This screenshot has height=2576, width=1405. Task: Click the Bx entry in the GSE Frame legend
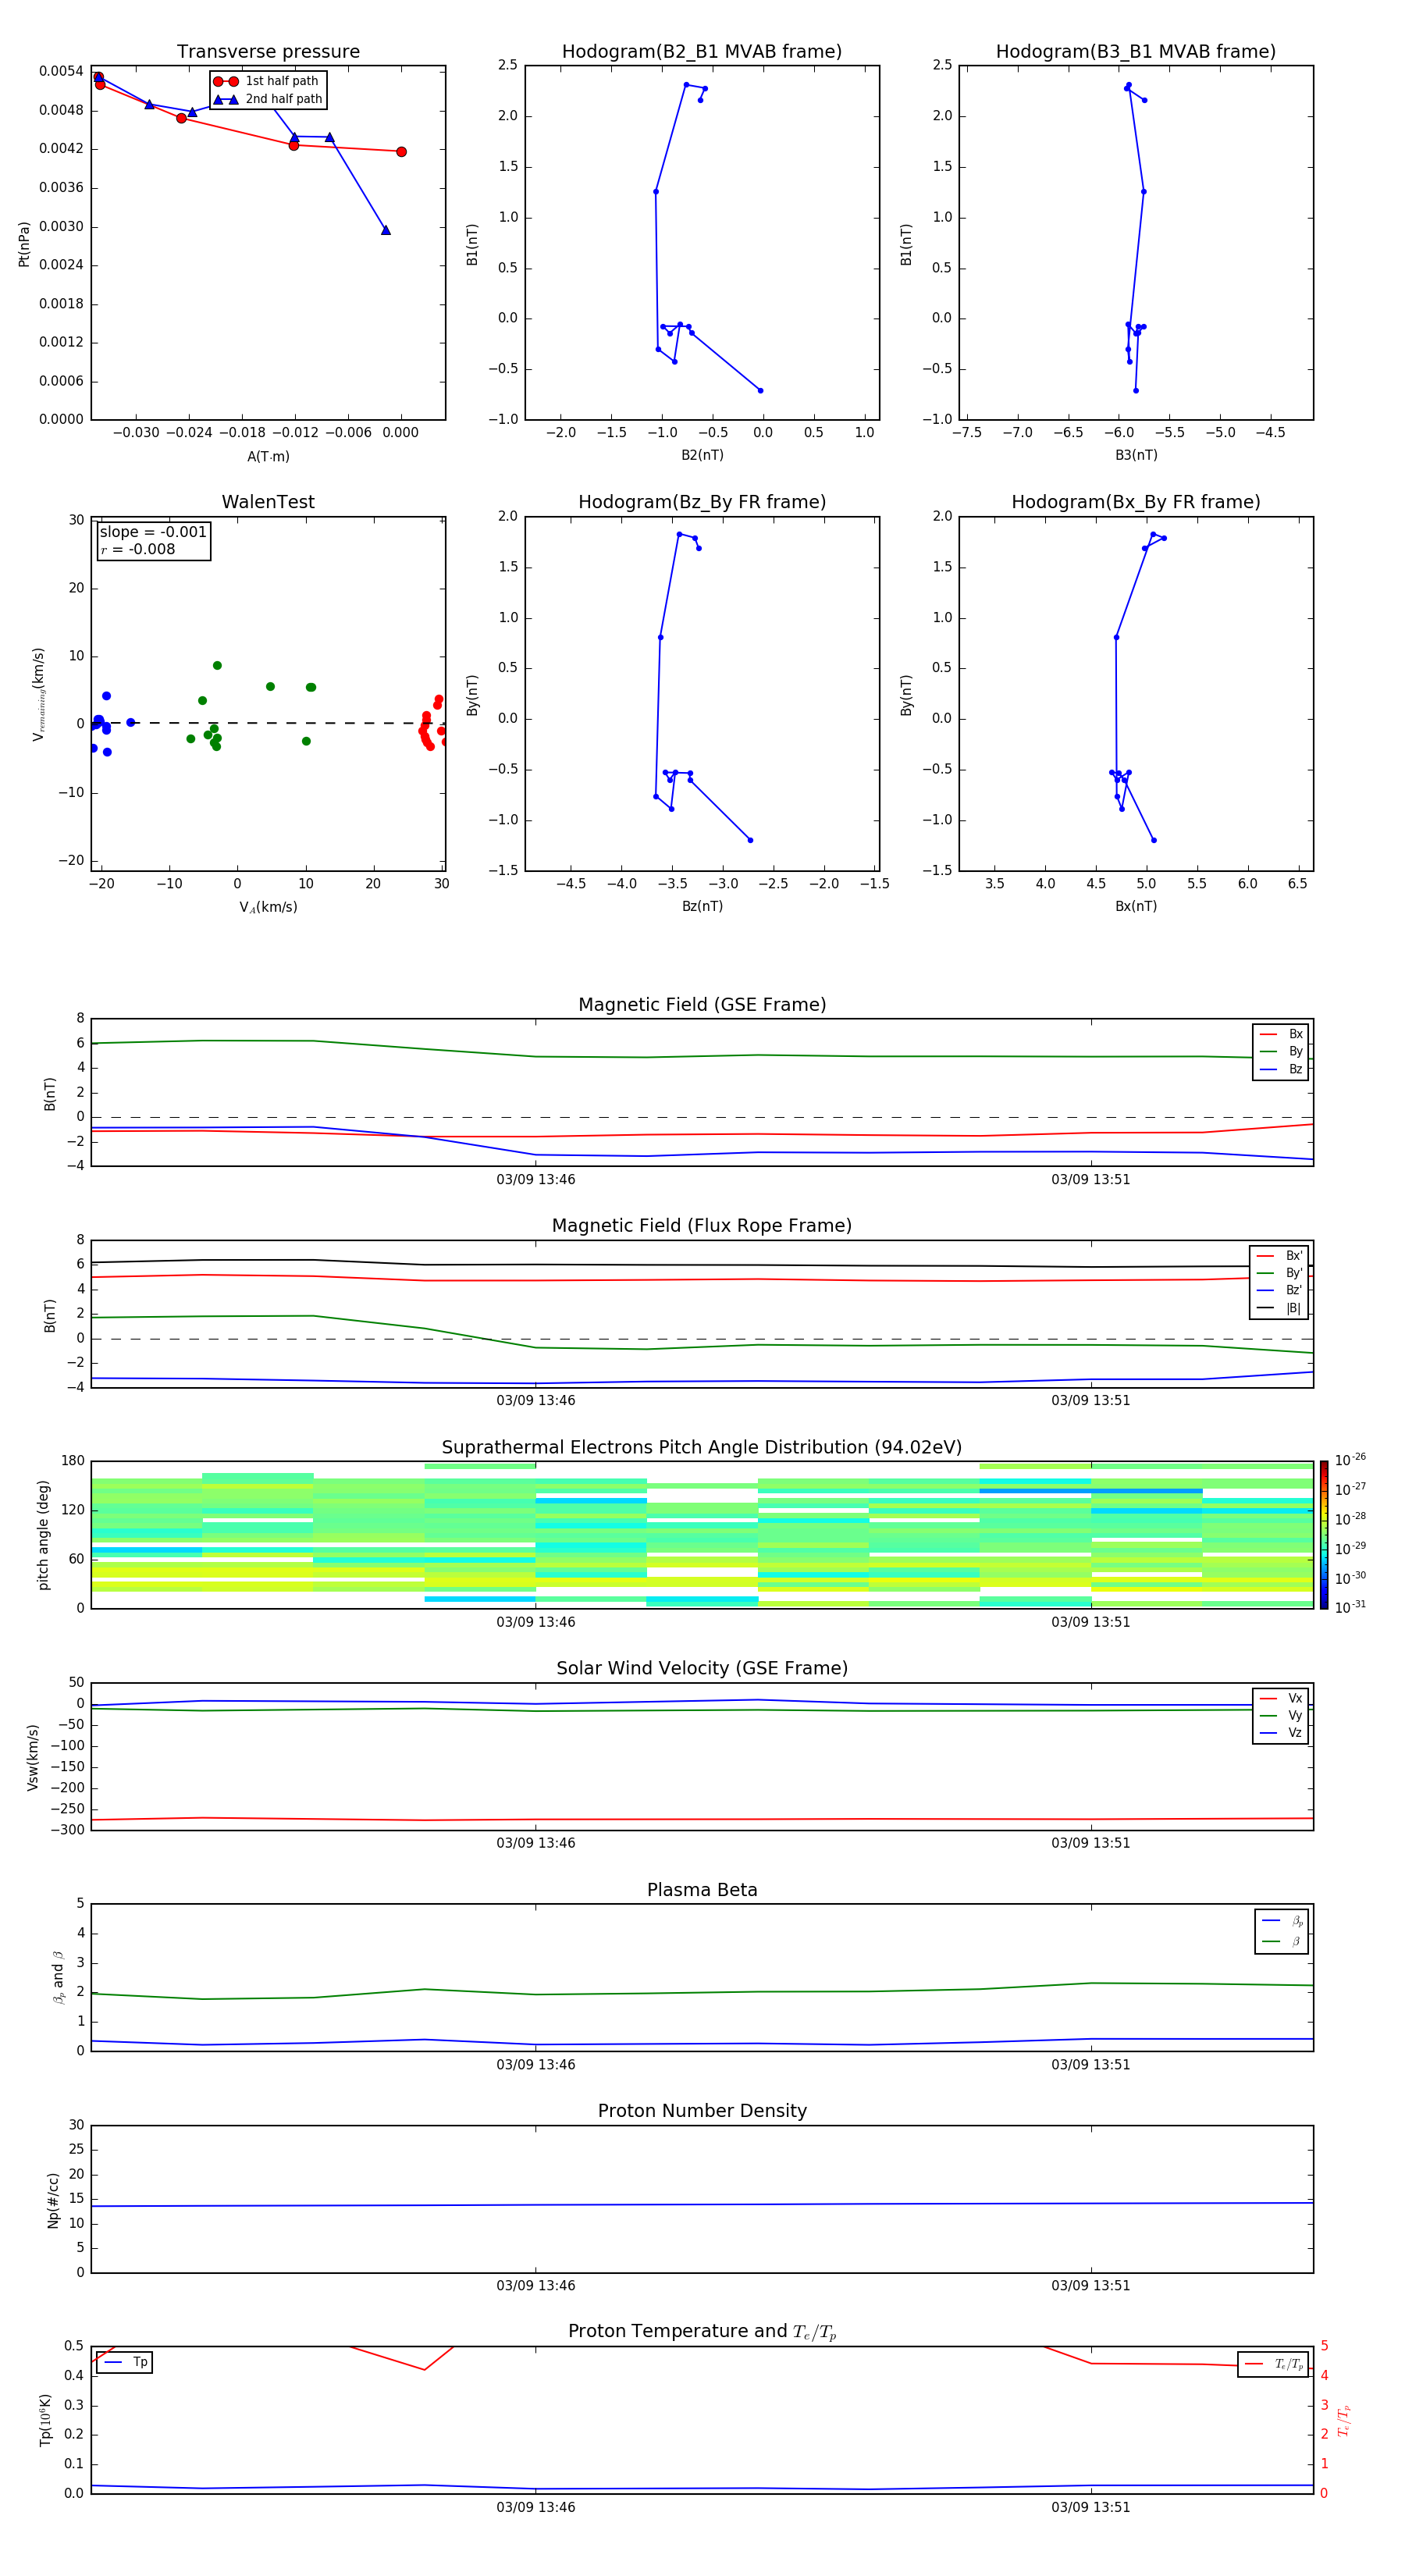(1281, 1034)
